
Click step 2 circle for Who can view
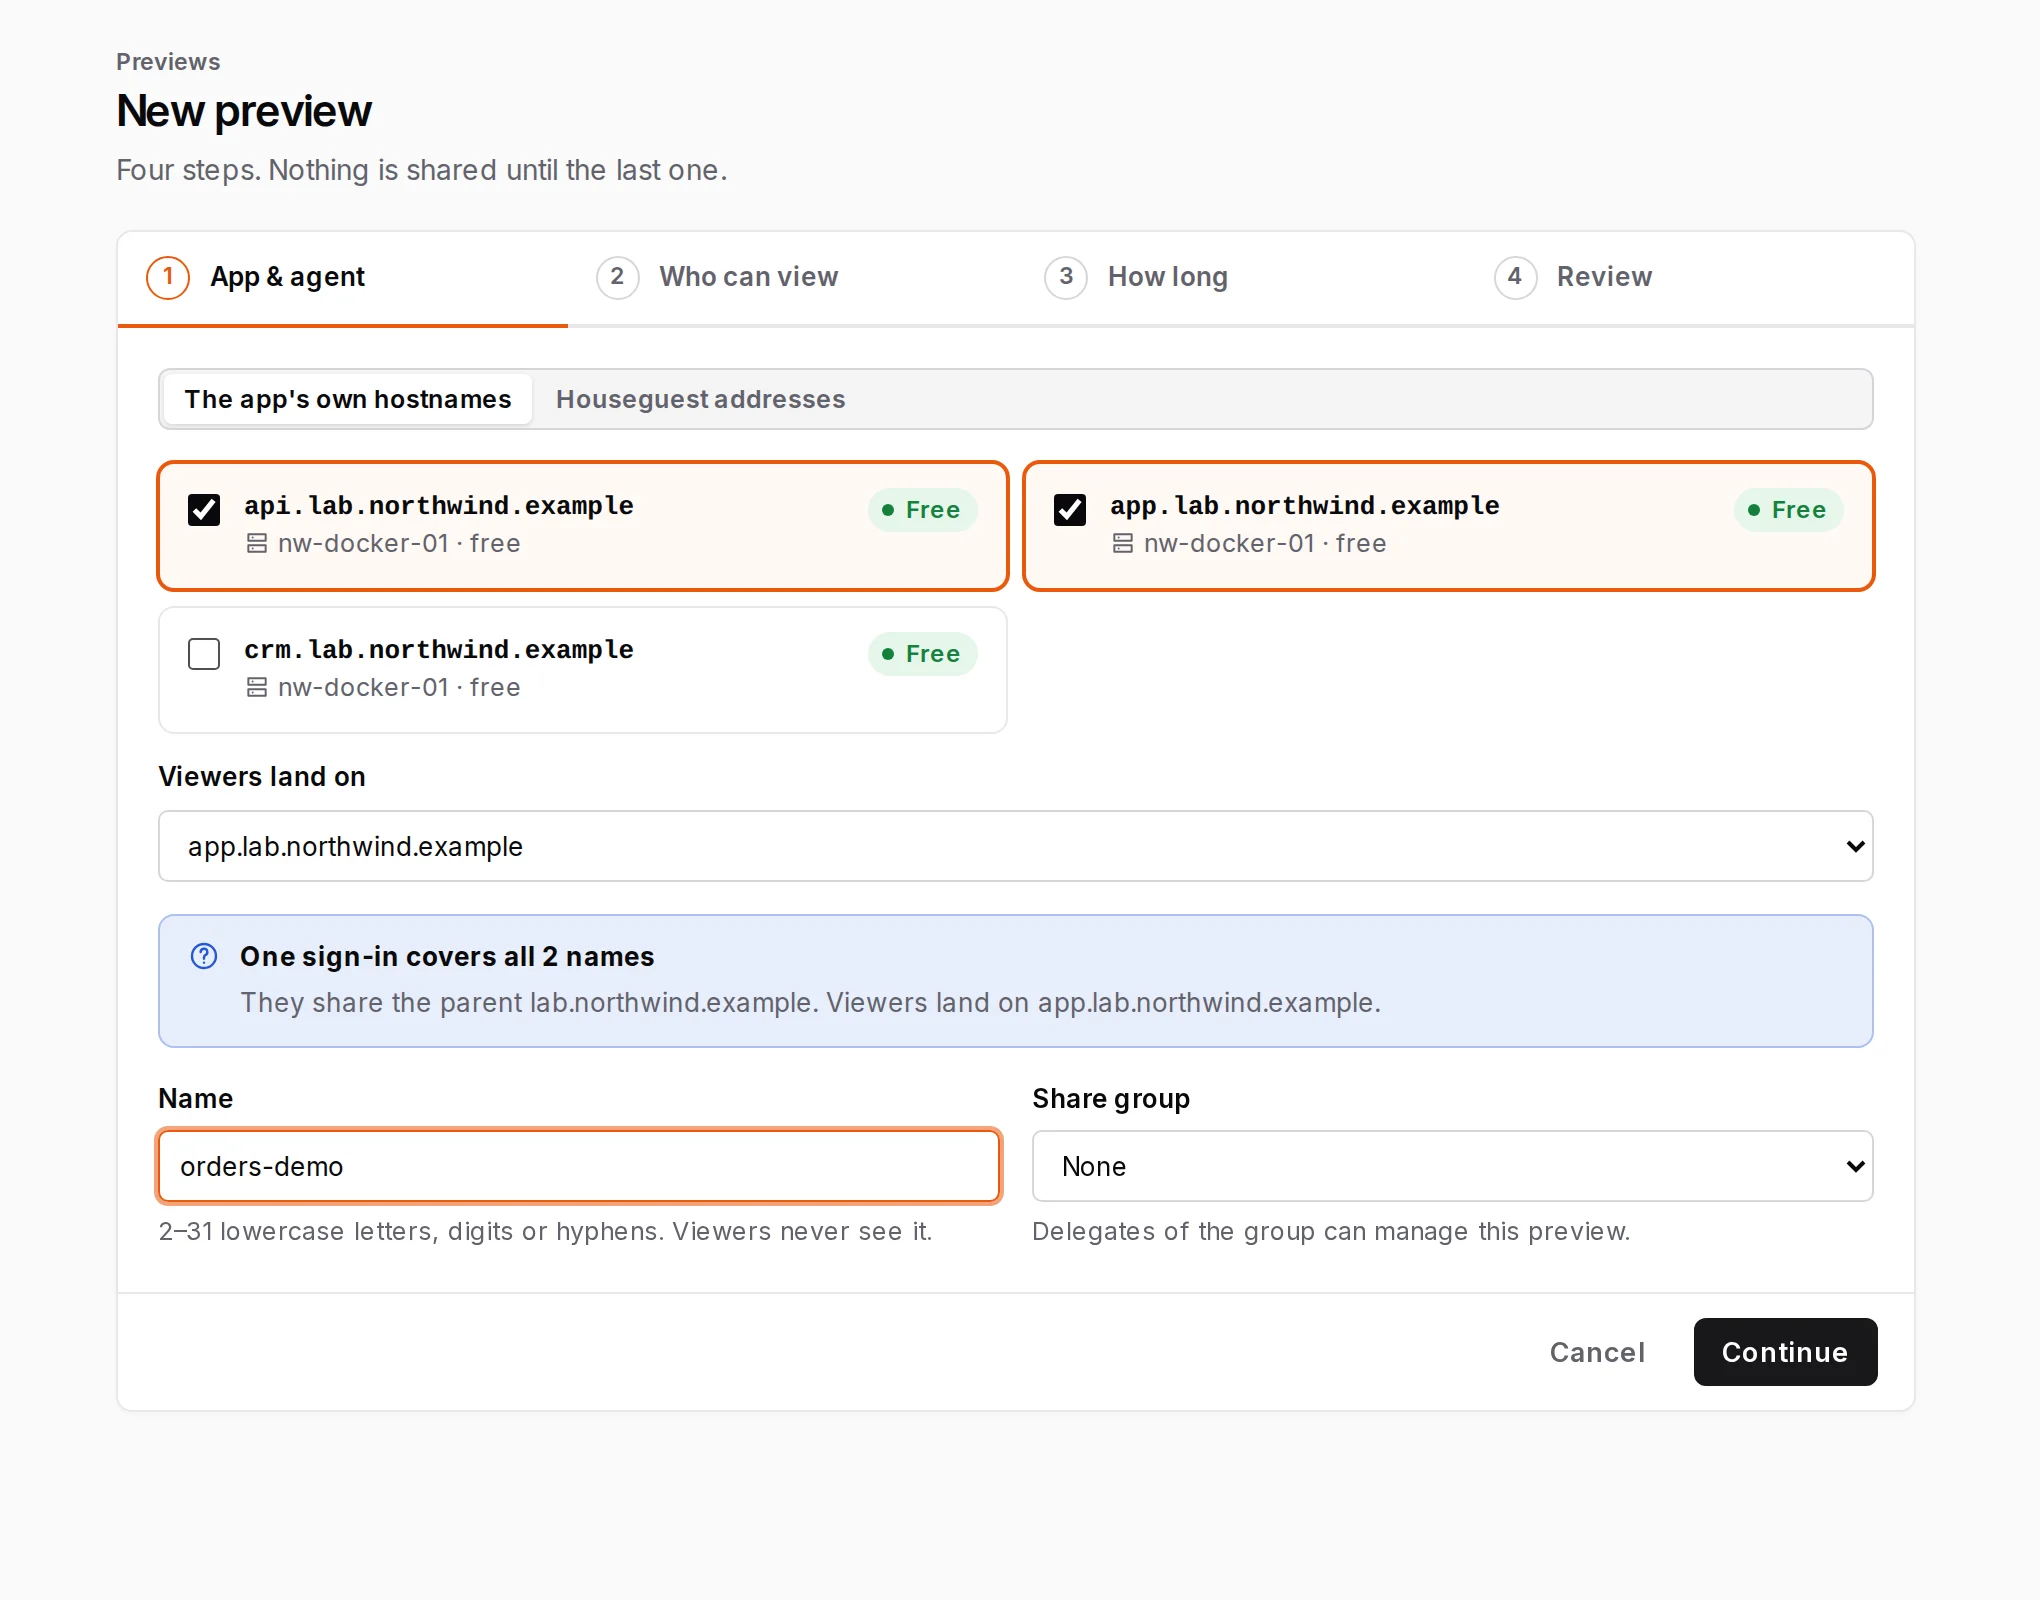pyautogui.click(x=617, y=277)
